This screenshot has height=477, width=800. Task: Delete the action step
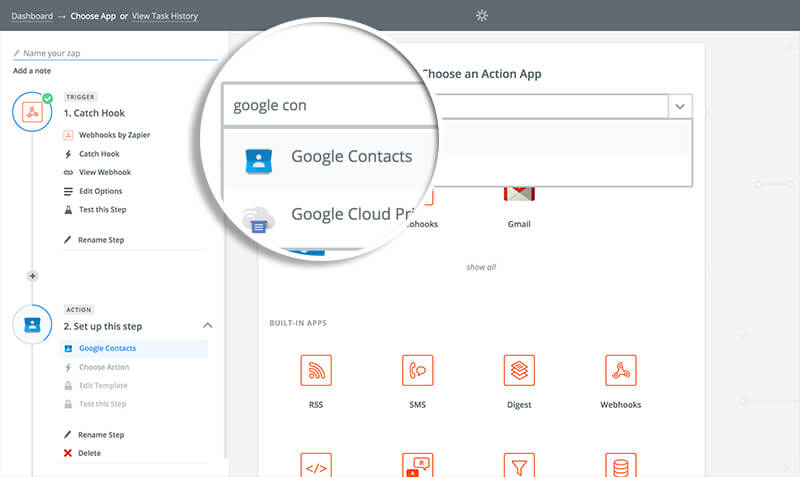click(89, 453)
